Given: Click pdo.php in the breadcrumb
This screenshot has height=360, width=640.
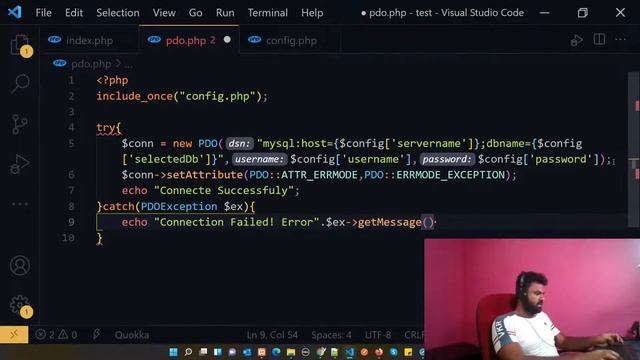Looking at the screenshot, I should (x=91, y=64).
